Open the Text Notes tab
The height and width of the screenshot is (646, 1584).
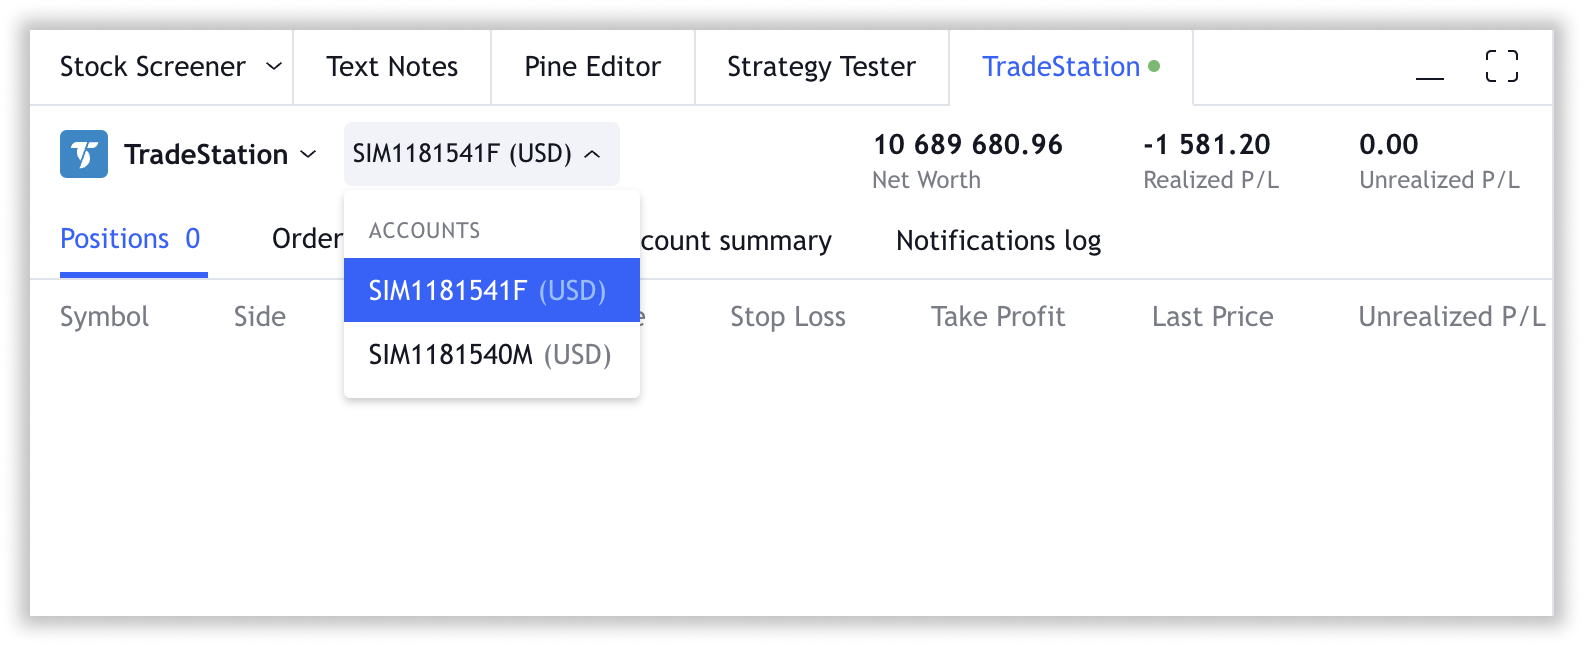392,67
